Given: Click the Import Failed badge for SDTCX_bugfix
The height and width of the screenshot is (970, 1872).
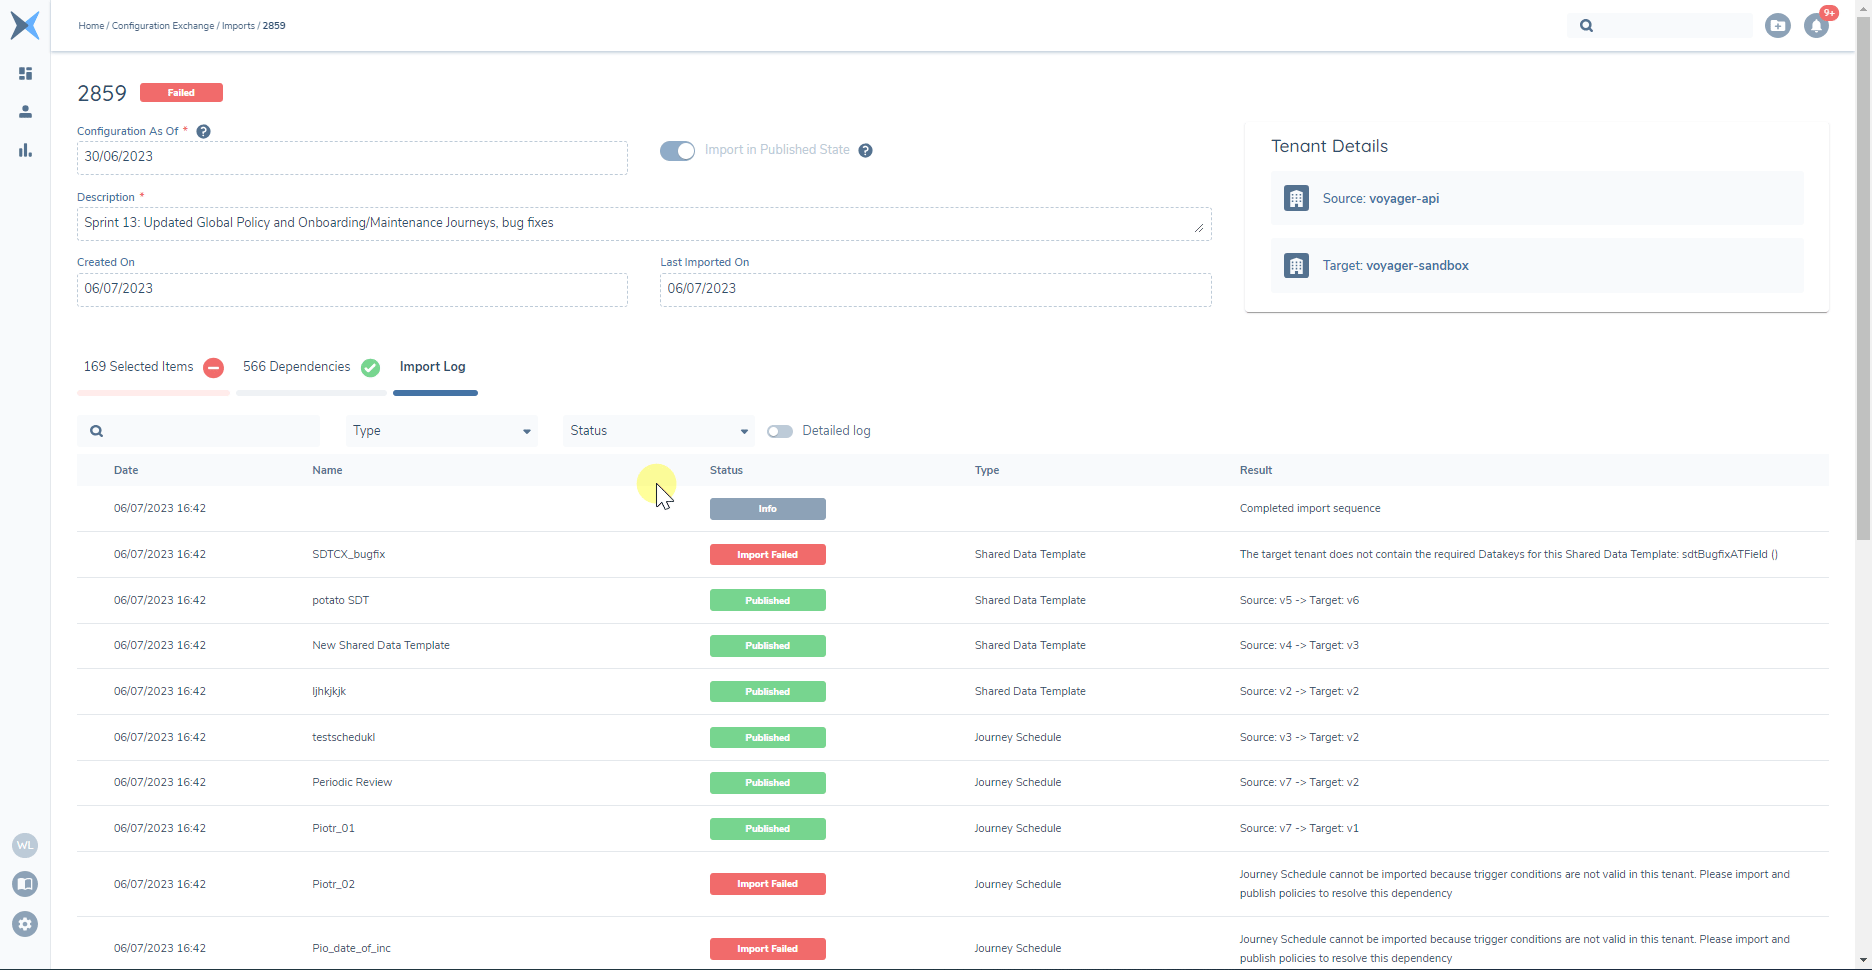Looking at the screenshot, I should pos(767,554).
